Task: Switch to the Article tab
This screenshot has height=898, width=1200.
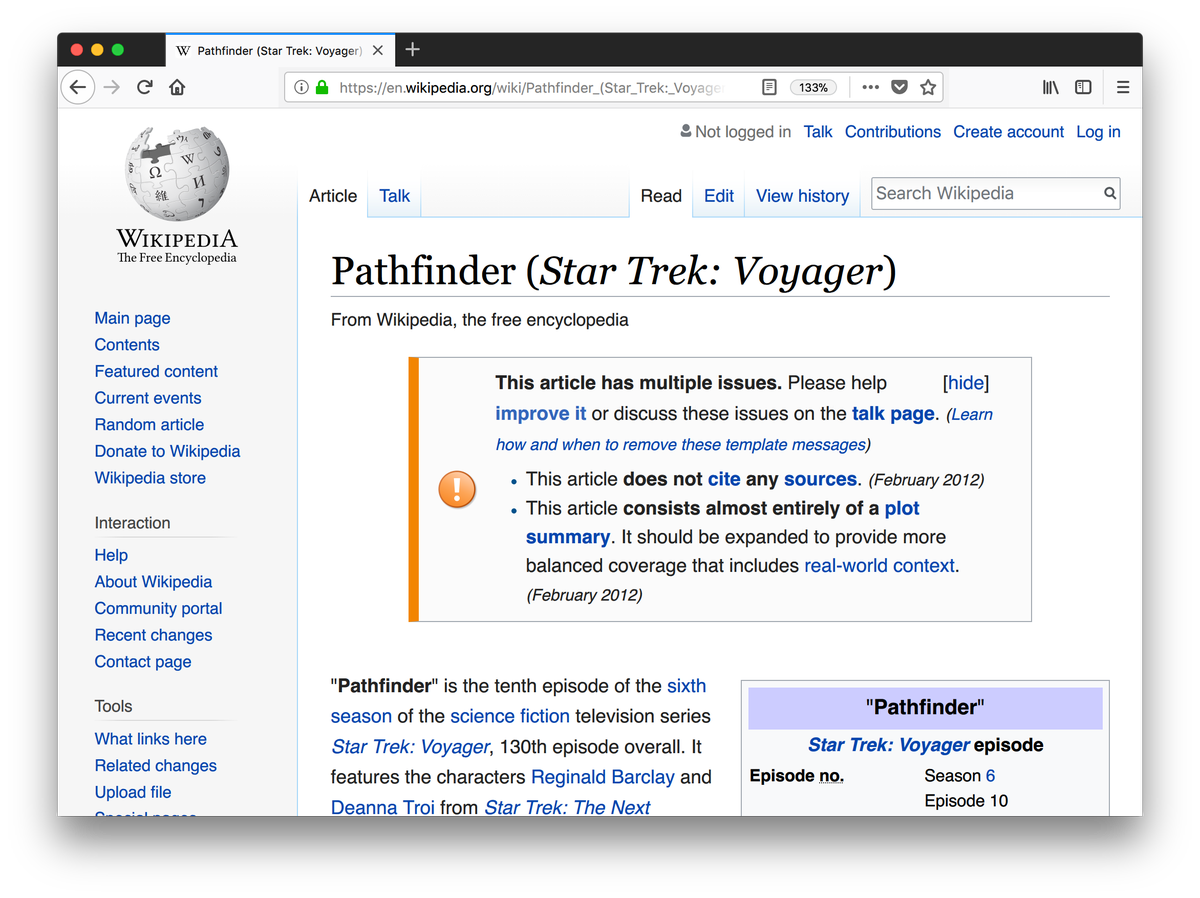Action: pos(333,196)
